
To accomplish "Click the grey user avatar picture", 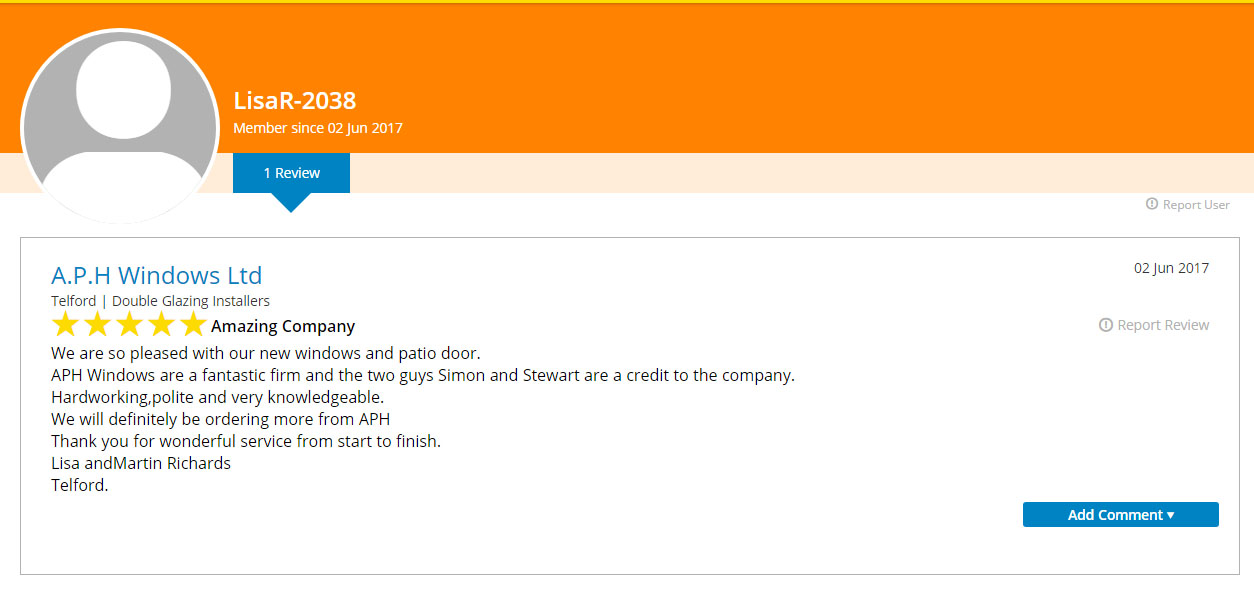I will [x=120, y=126].
